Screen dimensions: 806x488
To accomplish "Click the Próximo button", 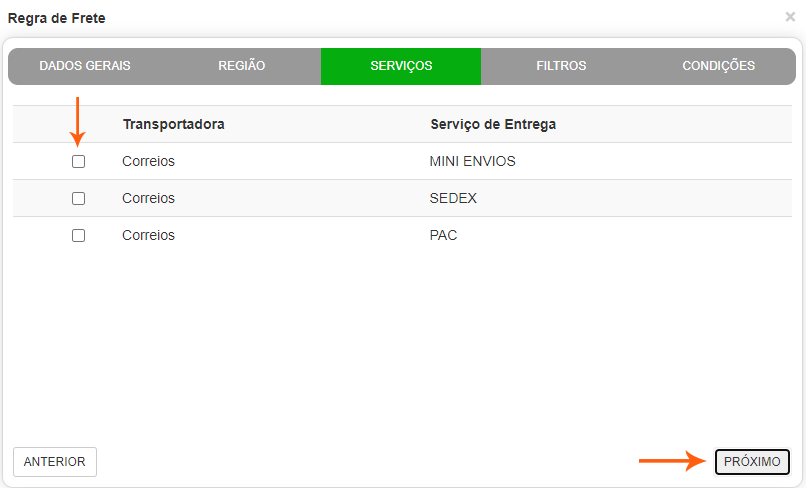I will click(752, 462).
